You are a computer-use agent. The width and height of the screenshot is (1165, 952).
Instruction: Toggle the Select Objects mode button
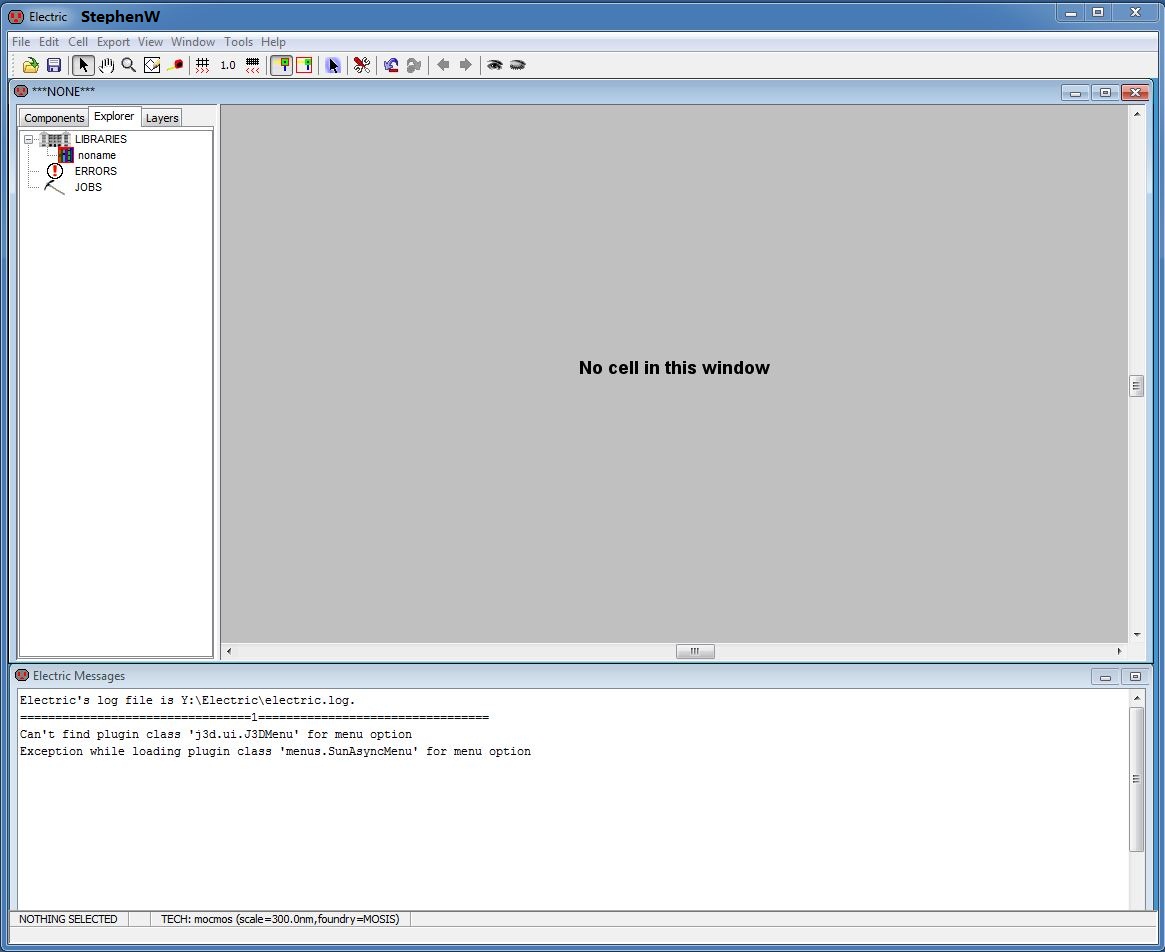282,65
